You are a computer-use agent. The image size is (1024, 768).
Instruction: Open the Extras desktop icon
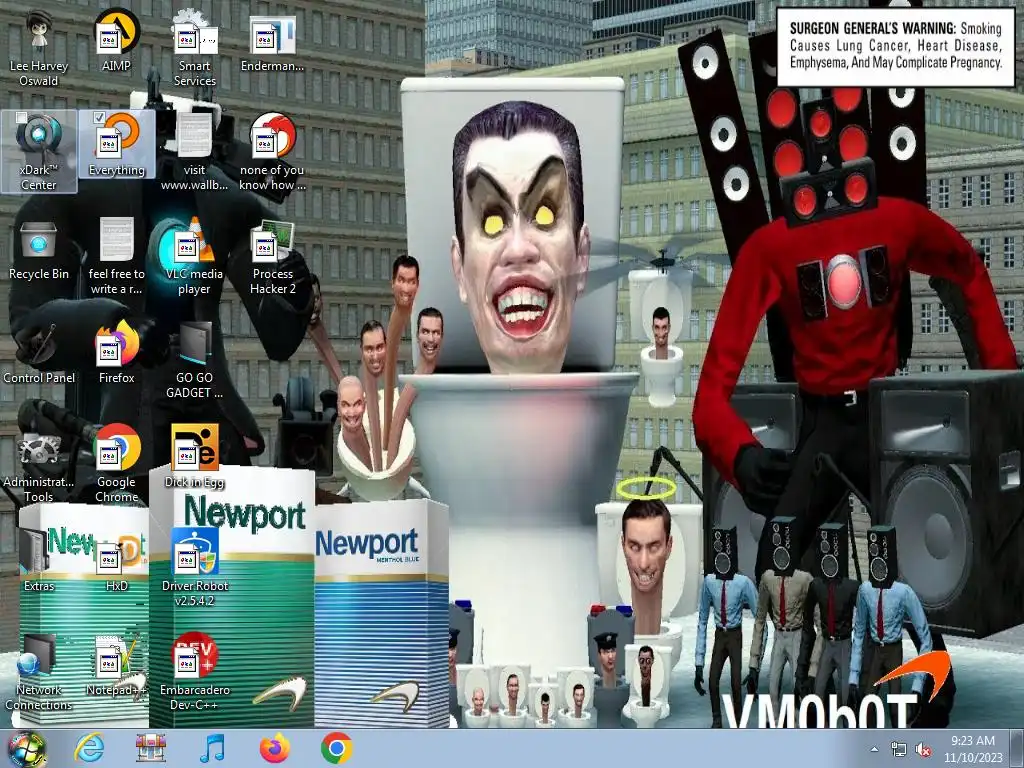click(39, 560)
